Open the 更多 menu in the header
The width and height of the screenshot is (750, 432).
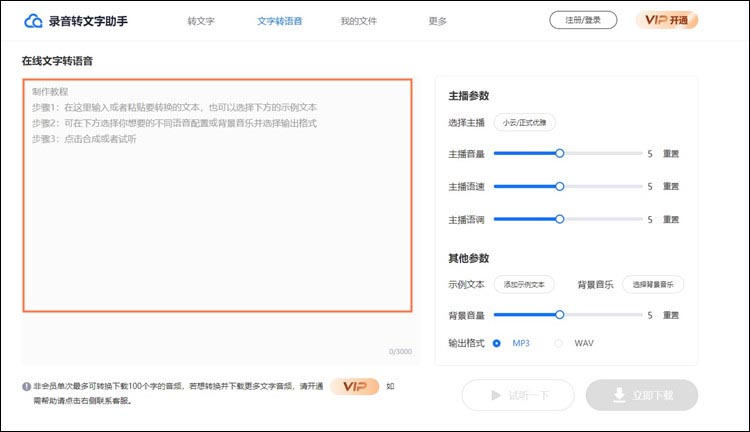pos(438,21)
